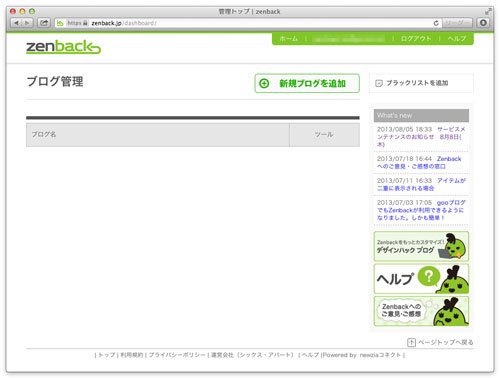The height and width of the screenshot is (378, 500).
Task: Click the zenback logo
Action: pyautogui.click(x=63, y=47)
